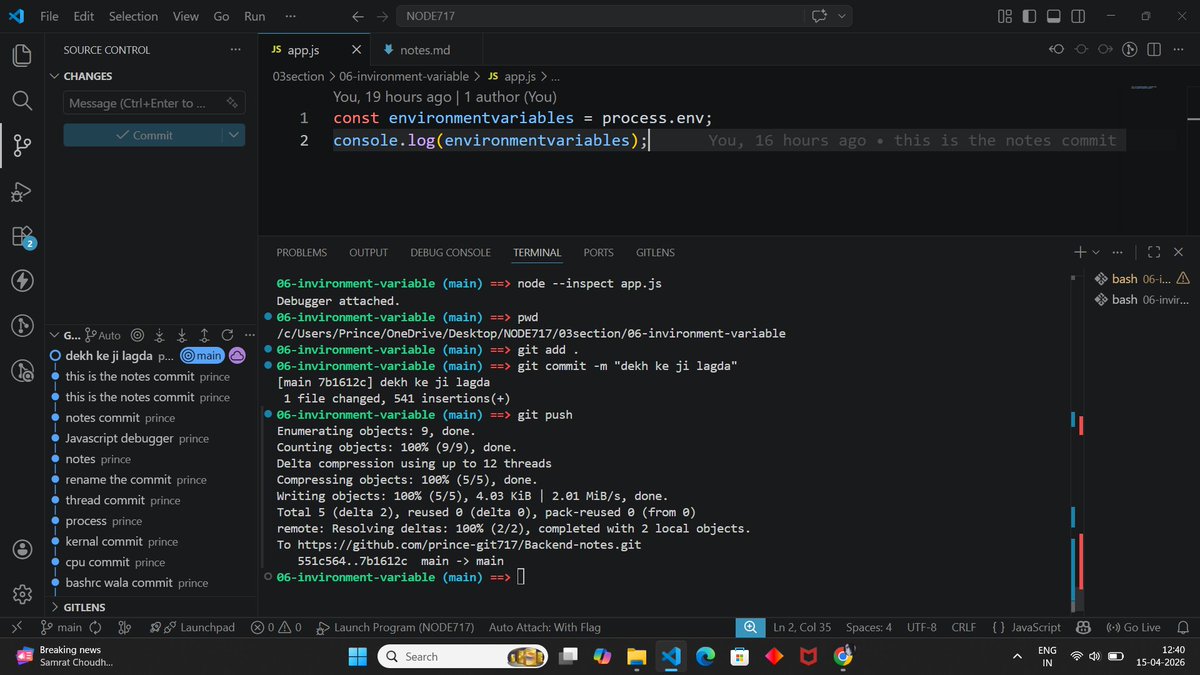
Task: Open the new terminal launch profile dropdown
Action: (x=1097, y=252)
